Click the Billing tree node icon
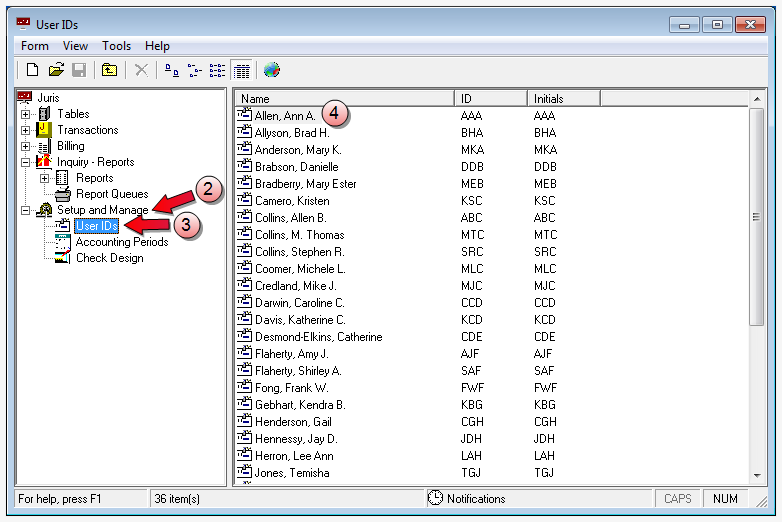 coord(44,146)
